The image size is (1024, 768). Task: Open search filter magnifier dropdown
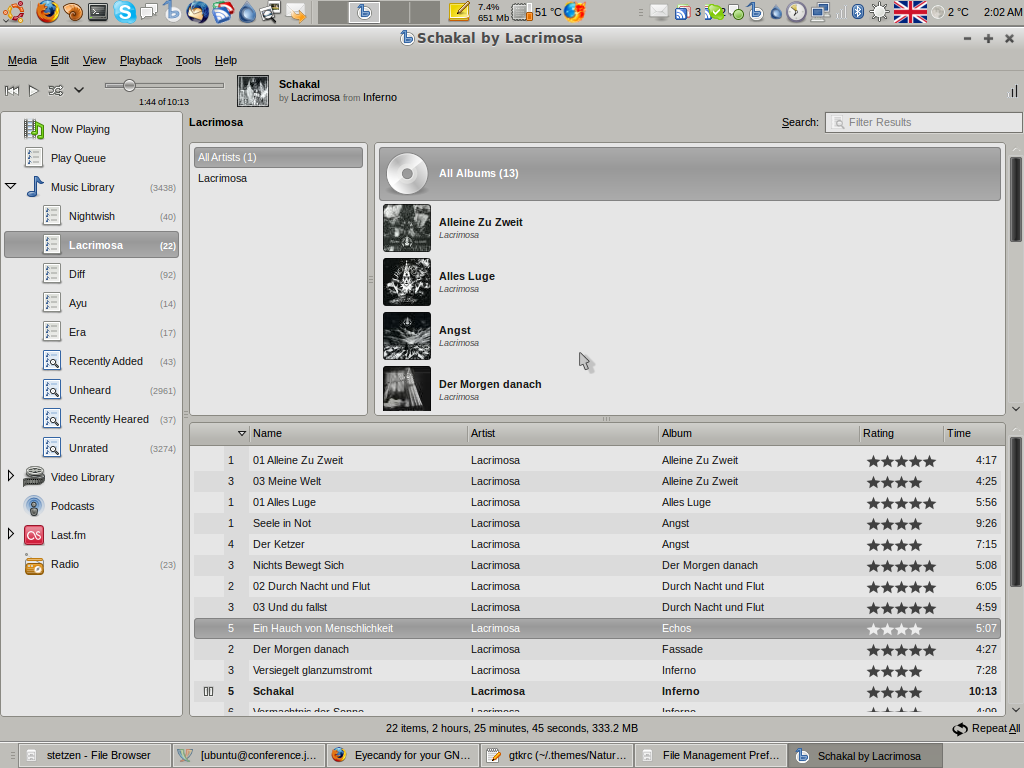point(839,122)
